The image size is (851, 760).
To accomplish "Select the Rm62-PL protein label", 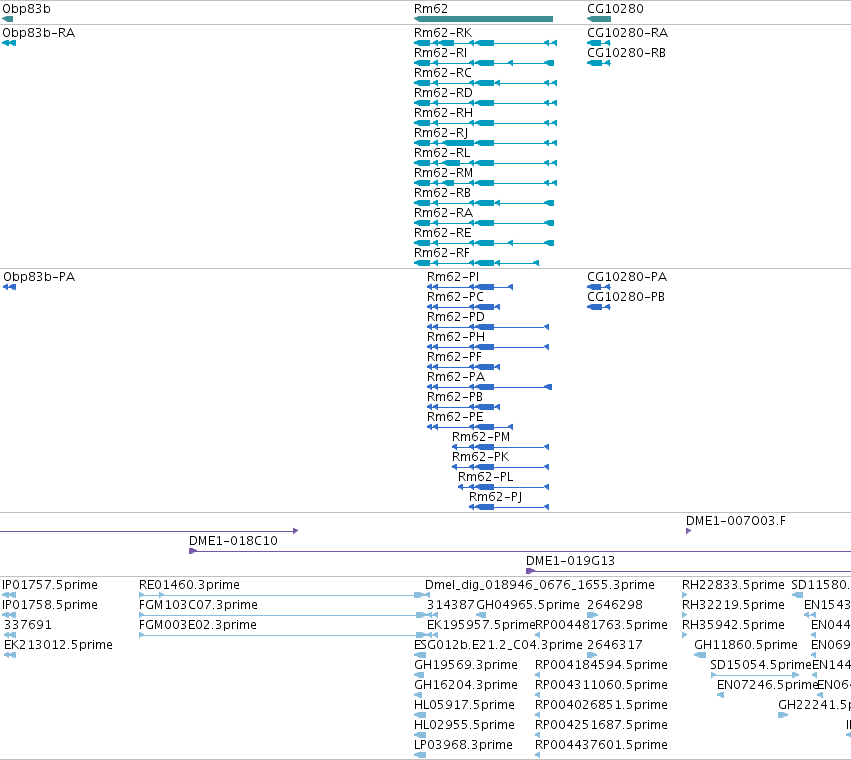I will tap(485, 477).
